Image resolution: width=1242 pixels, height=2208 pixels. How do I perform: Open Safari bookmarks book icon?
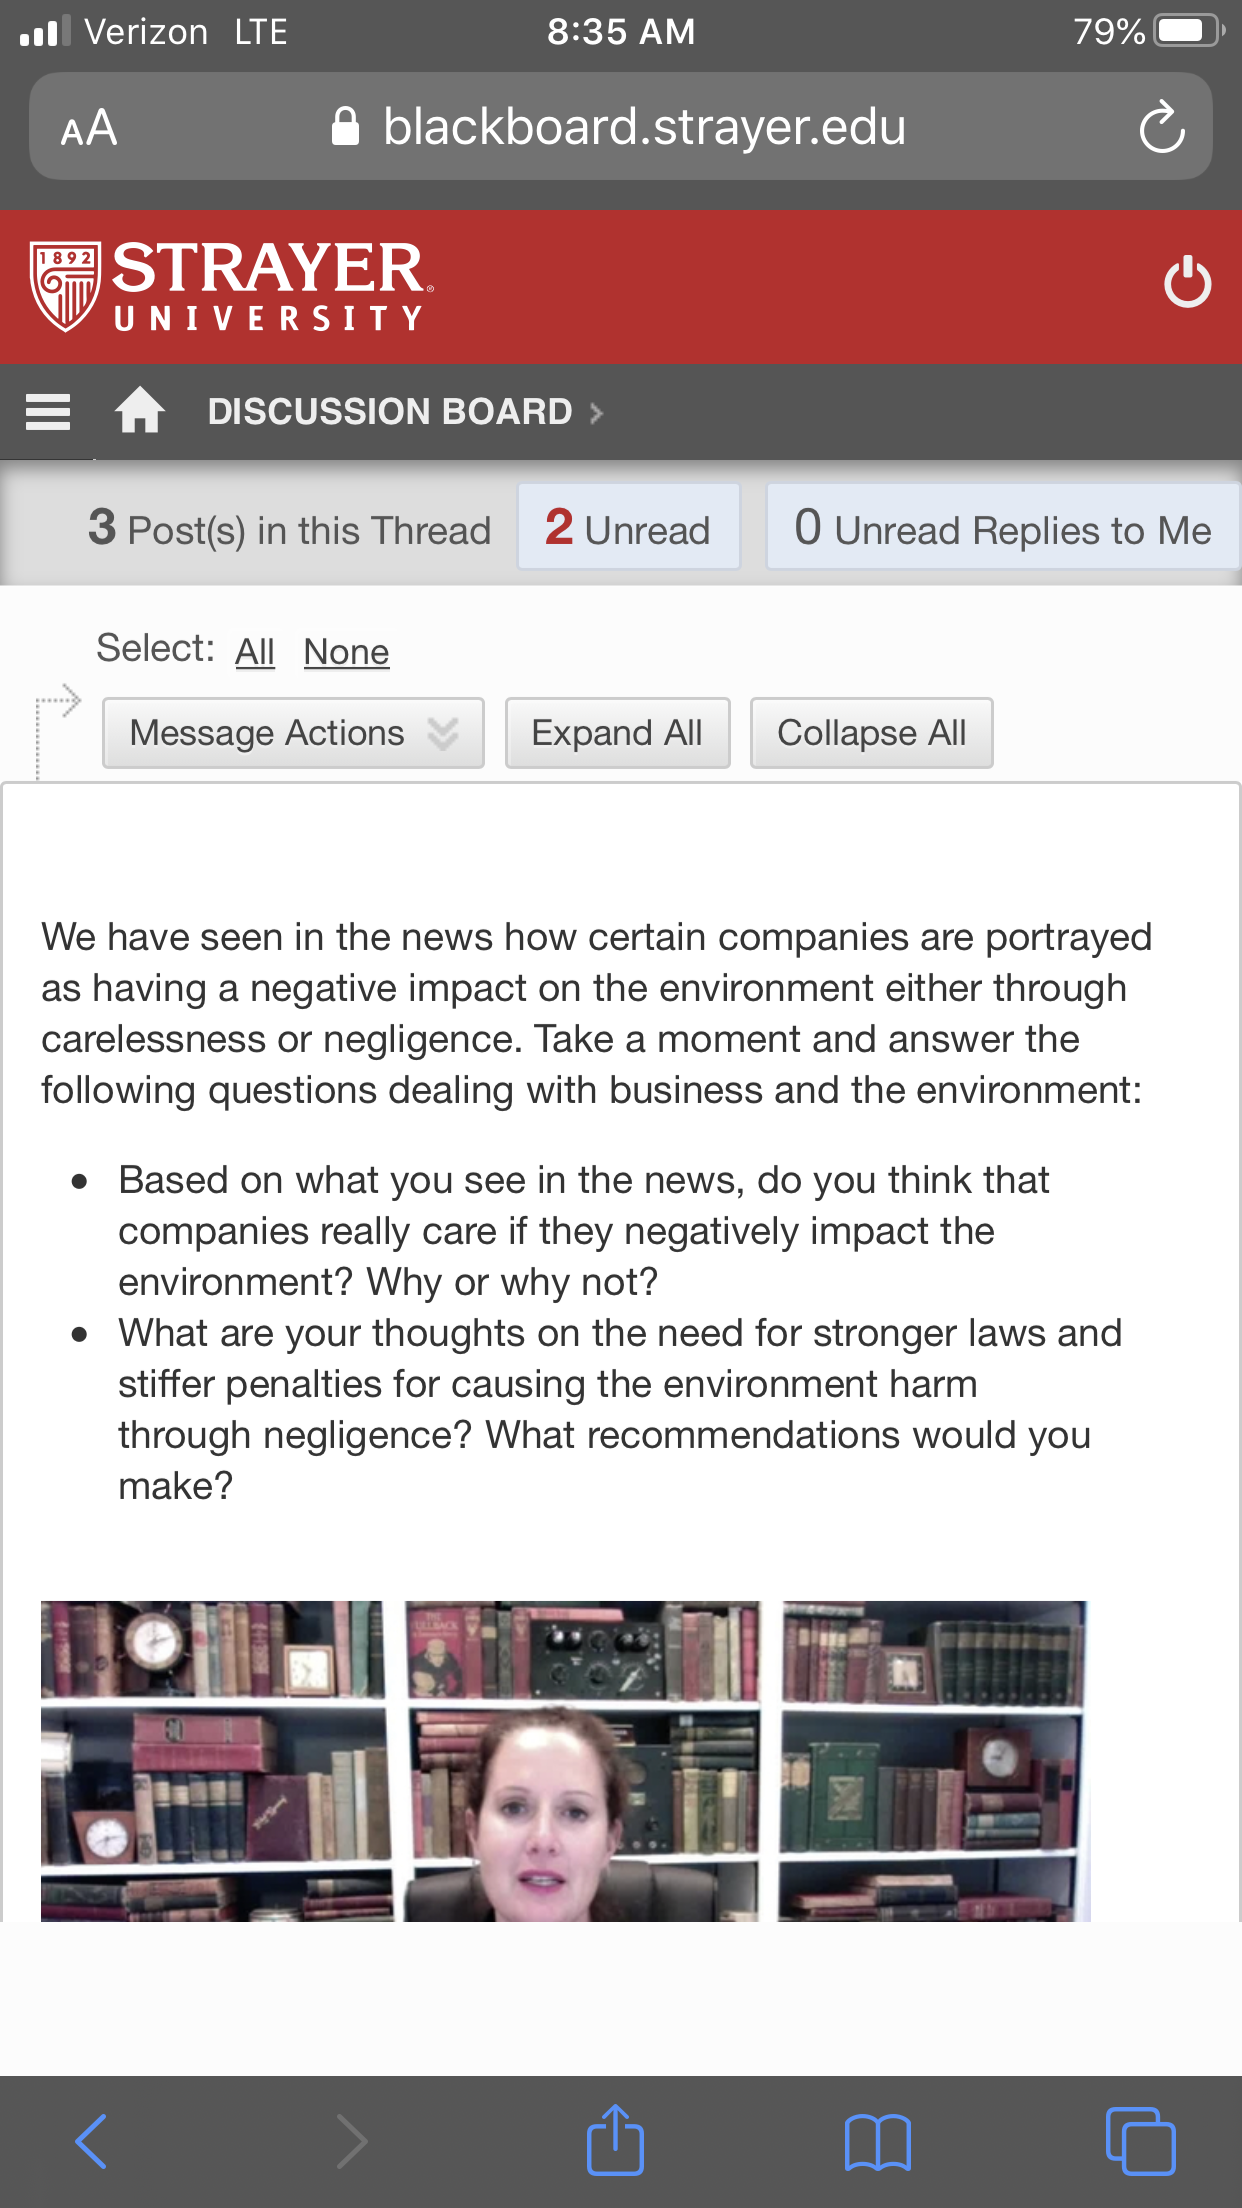tap(877, 2142)
